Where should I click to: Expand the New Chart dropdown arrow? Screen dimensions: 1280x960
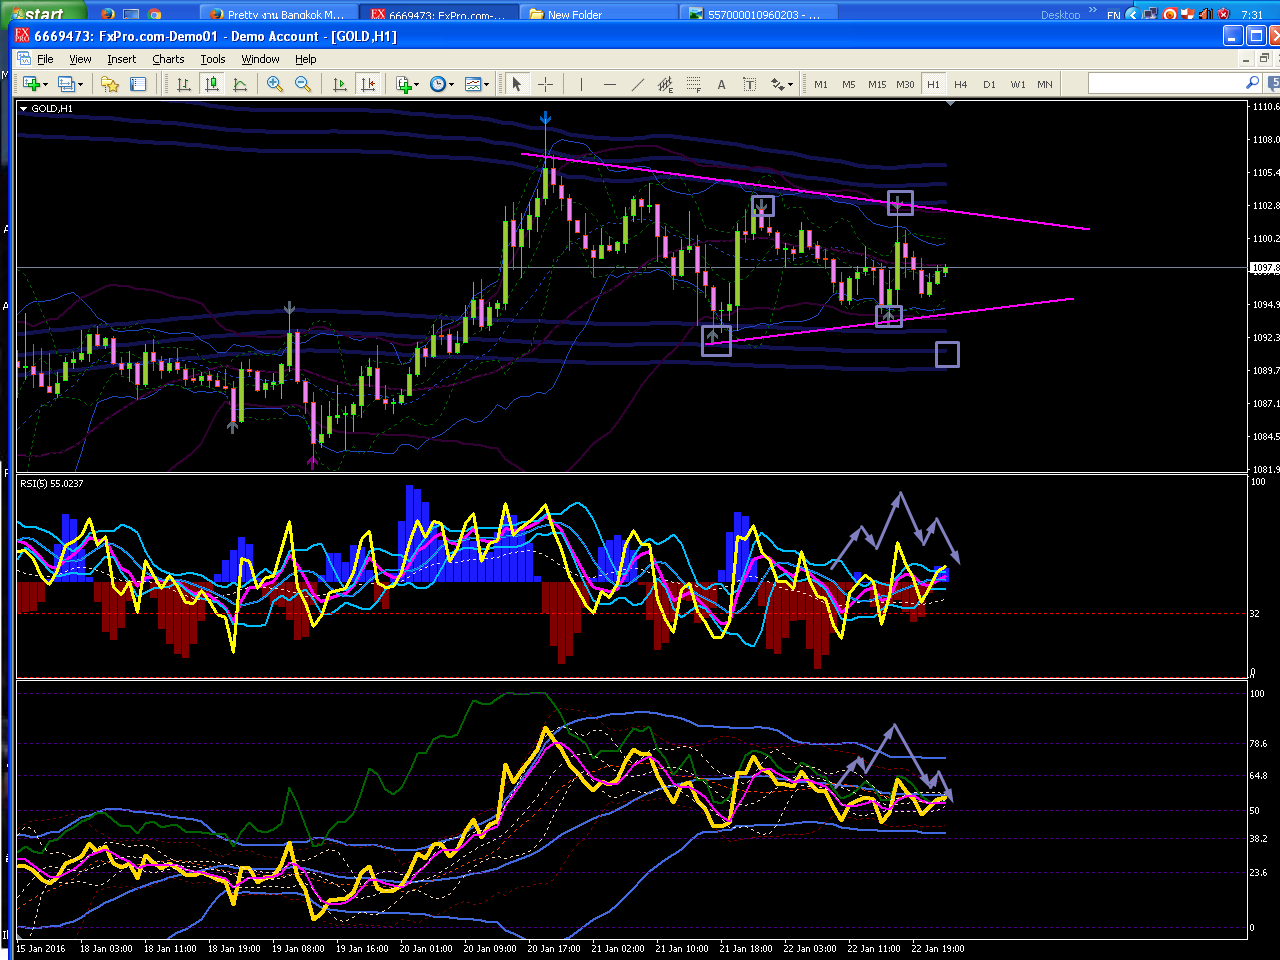point(44,84)
